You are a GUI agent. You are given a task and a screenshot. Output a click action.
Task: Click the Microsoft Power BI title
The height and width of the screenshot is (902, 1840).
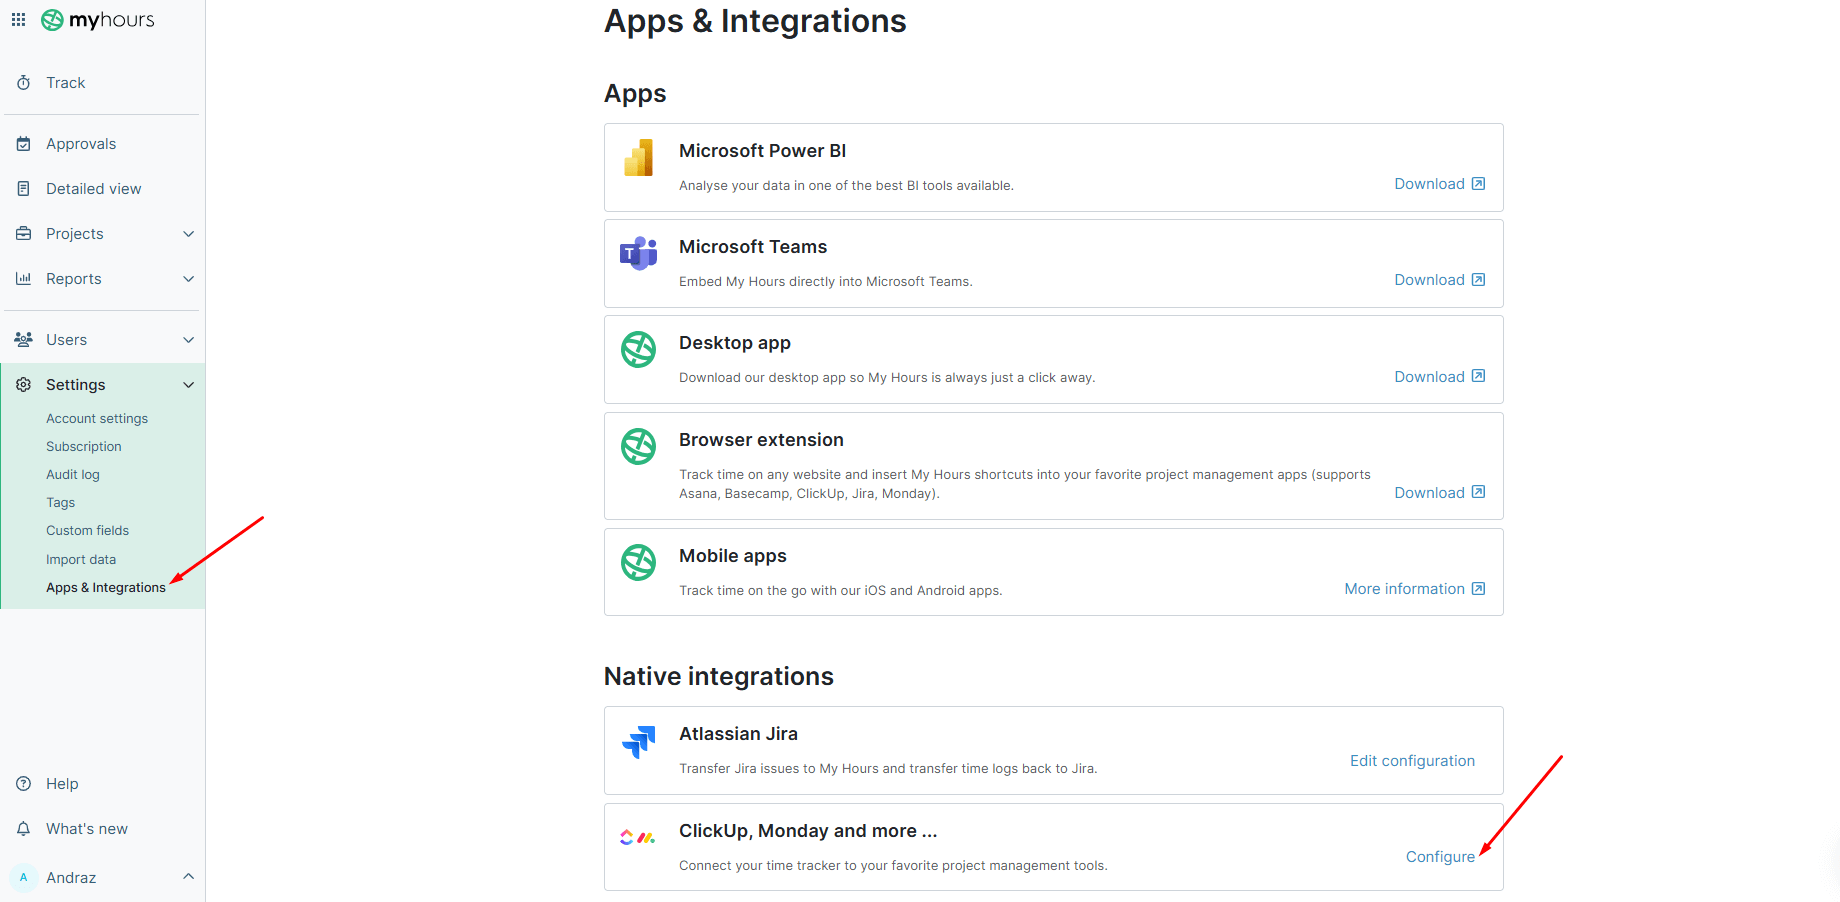pos(763,151)
